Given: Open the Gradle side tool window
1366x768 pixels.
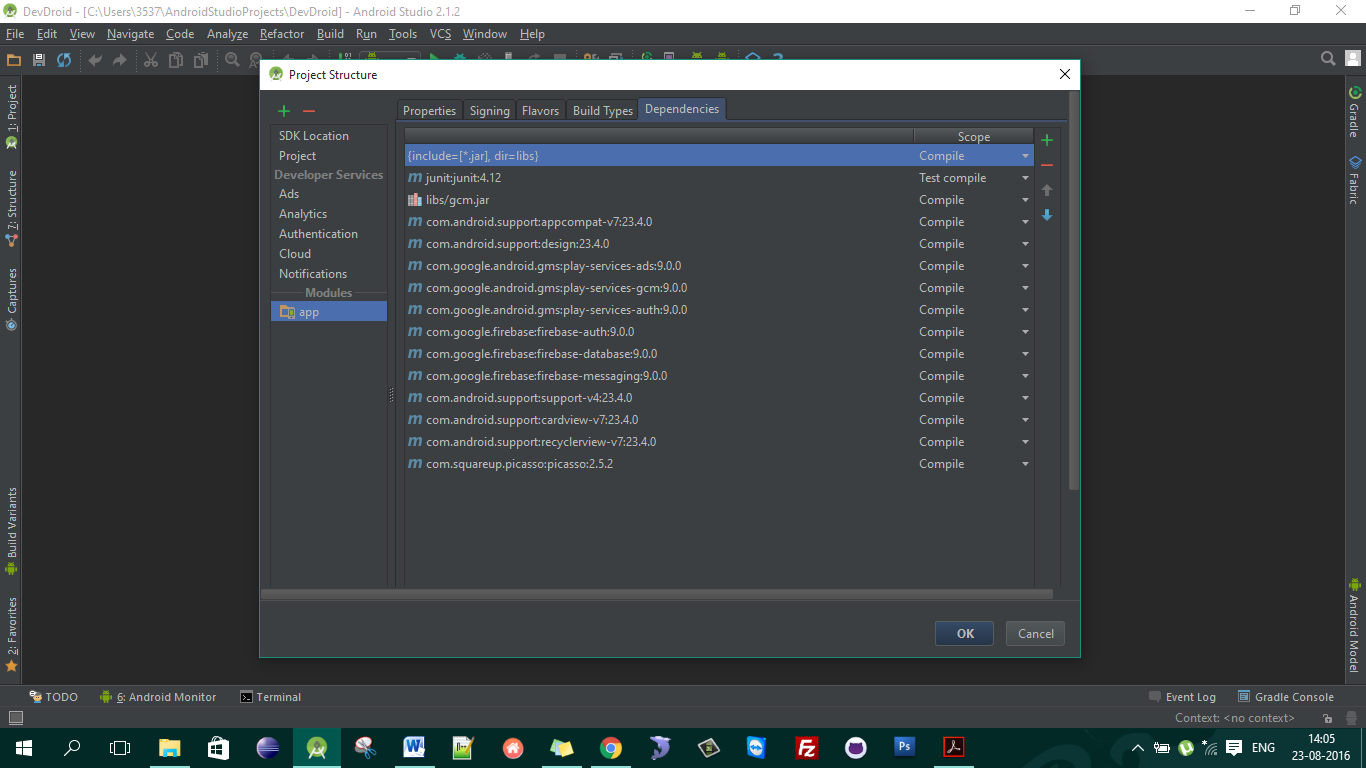Looking at the screenshot, I should (x=1355, y=113).
